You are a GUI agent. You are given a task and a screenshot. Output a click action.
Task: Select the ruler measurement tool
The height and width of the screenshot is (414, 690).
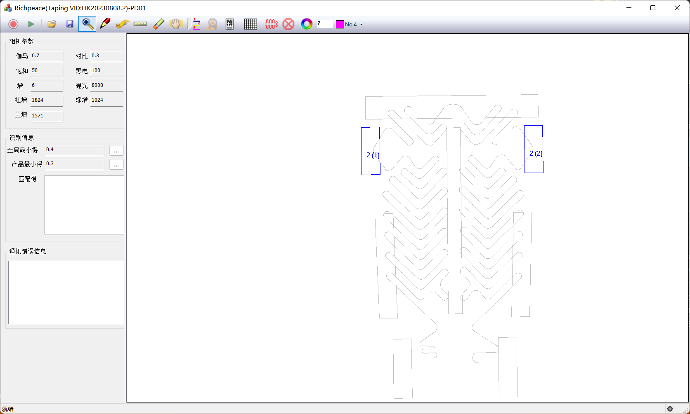click(140, 23)
